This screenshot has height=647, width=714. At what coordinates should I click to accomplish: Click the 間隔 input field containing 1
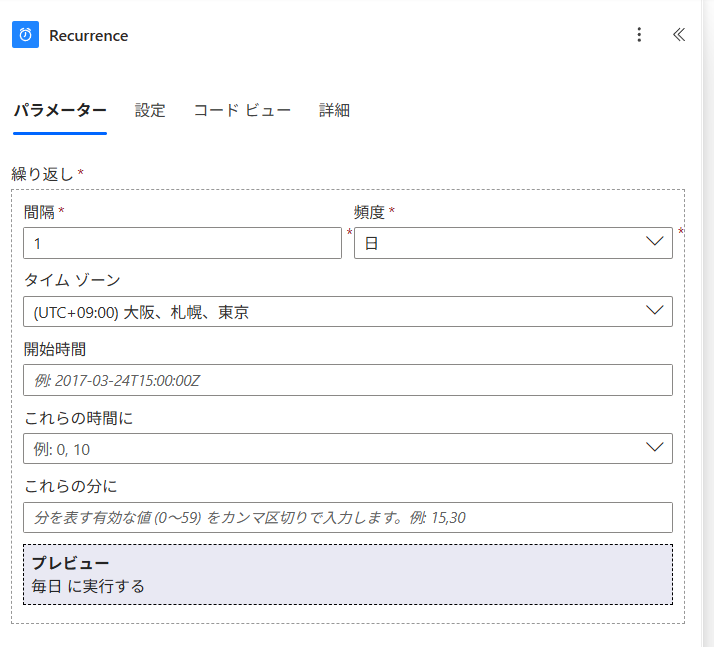point(182,243)
